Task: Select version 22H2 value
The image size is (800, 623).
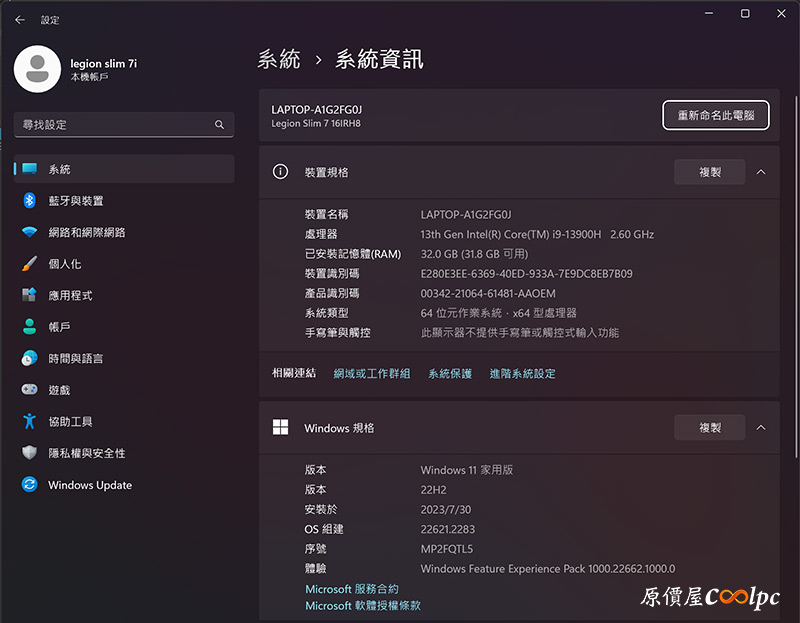Action: click(x=433, y=490)
